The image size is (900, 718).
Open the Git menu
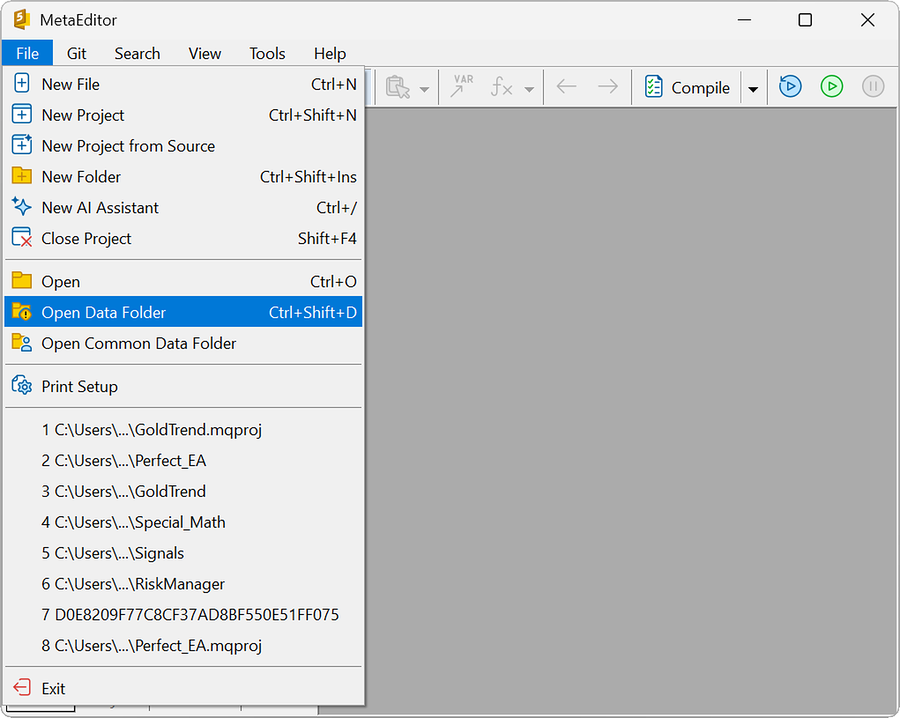[x=76, y=53]
